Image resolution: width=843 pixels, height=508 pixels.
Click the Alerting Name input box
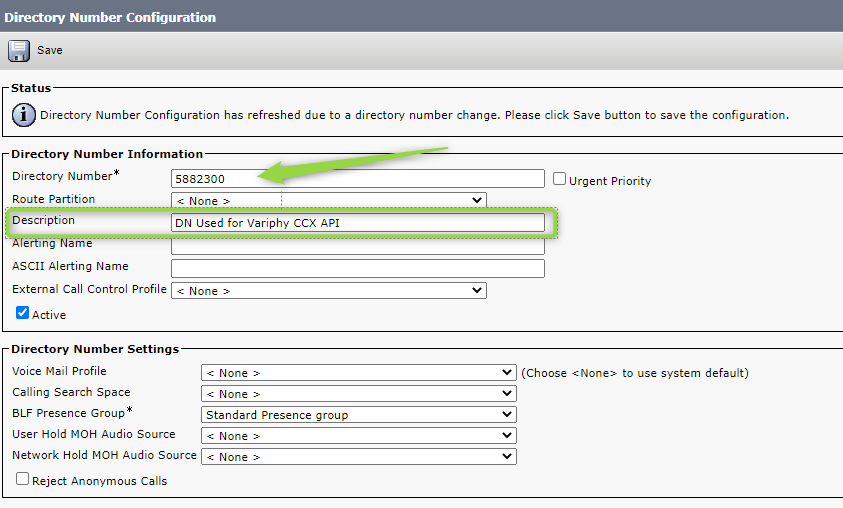coord(358,246)
